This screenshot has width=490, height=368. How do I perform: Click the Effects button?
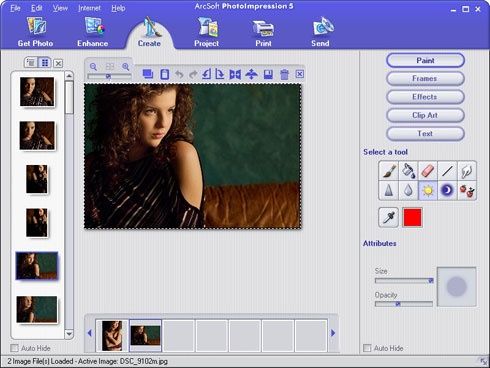(425, 97)
